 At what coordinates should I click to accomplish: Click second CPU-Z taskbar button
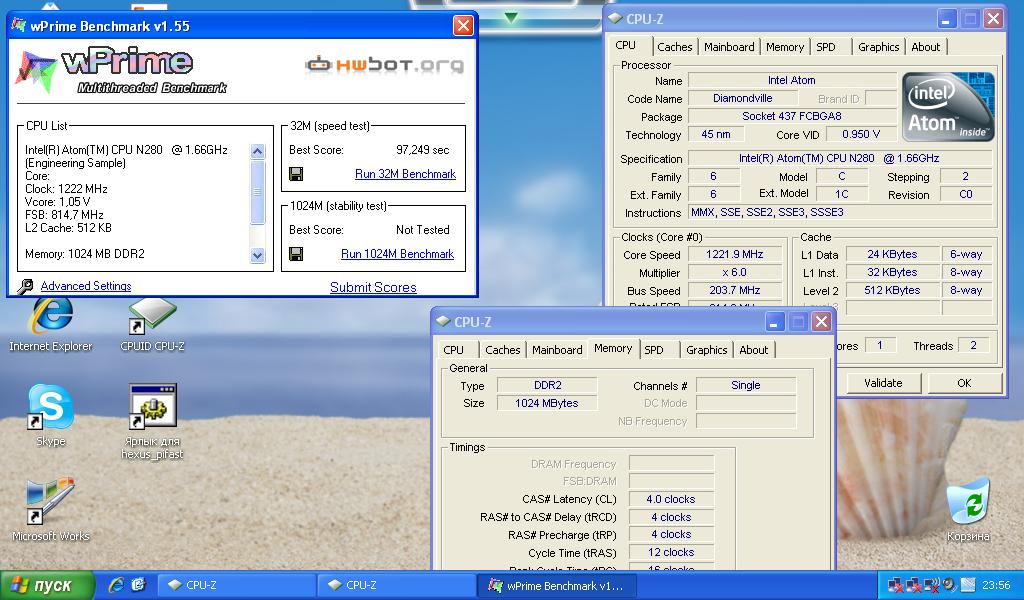(396, 585)
